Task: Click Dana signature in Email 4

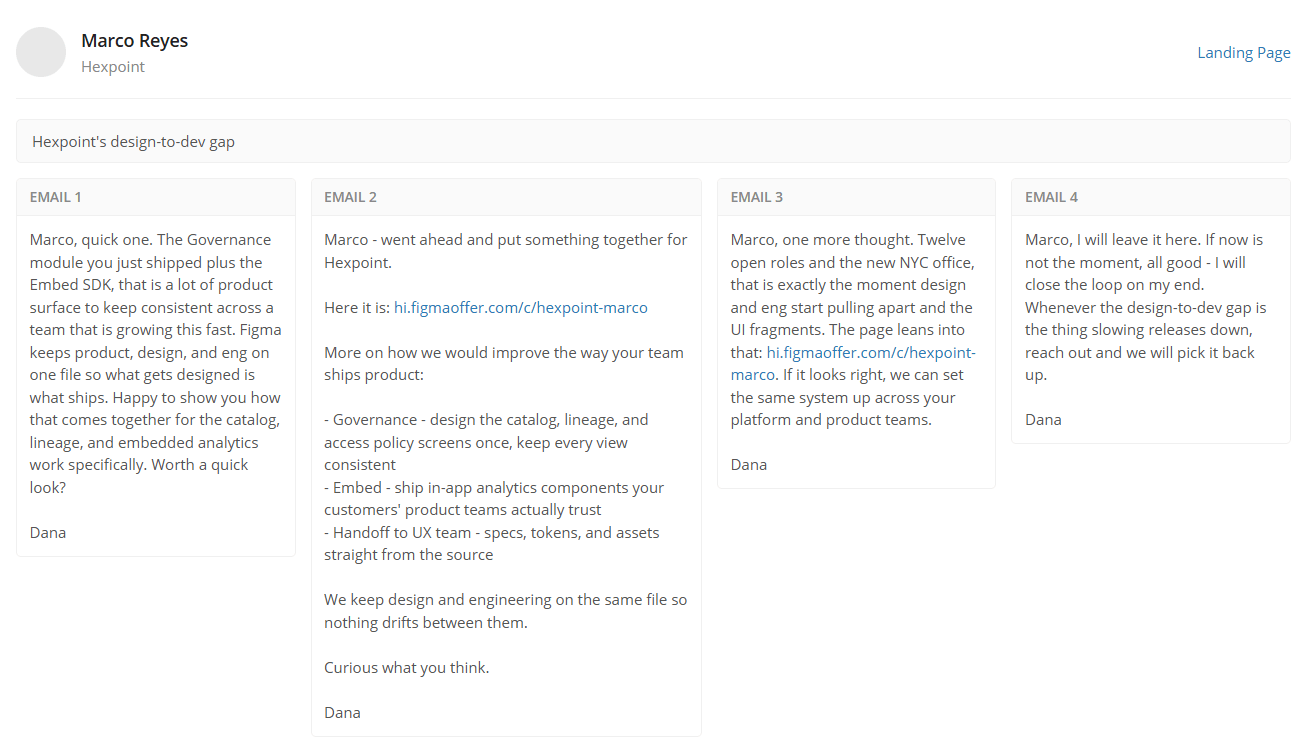Action: coord(1043,420)
